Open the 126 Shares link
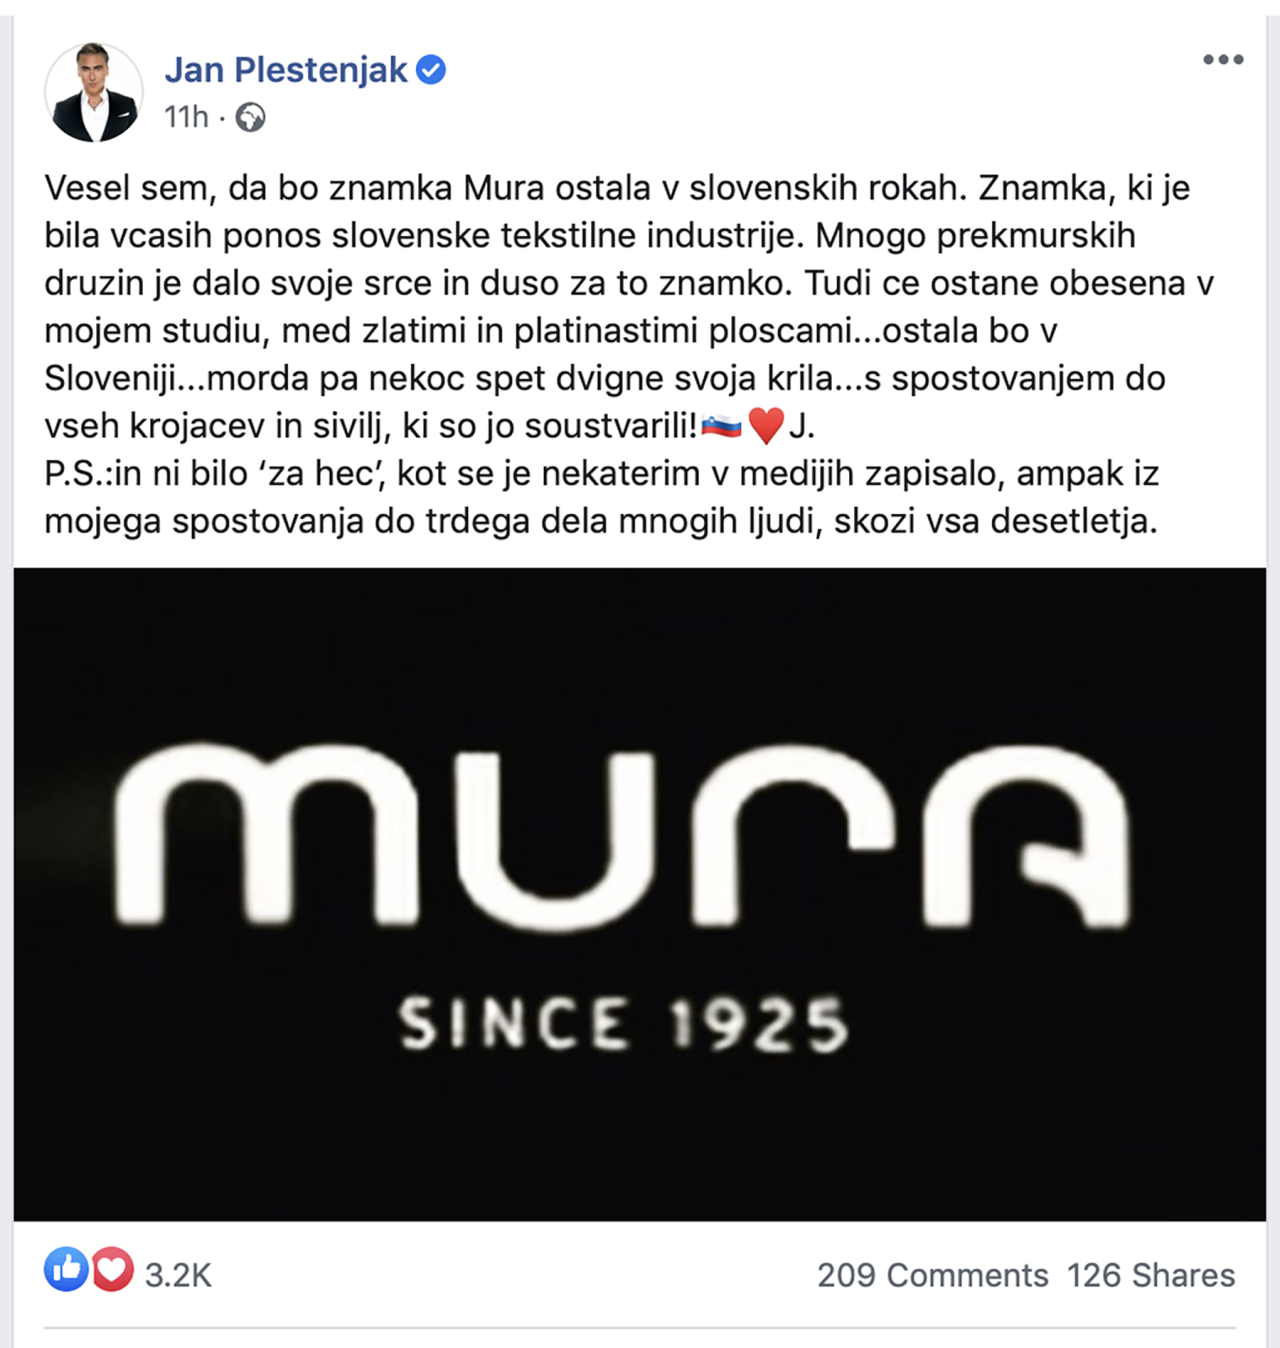The height and width of the screenshot is (1348, 1280). (x=1151, y=1275)
